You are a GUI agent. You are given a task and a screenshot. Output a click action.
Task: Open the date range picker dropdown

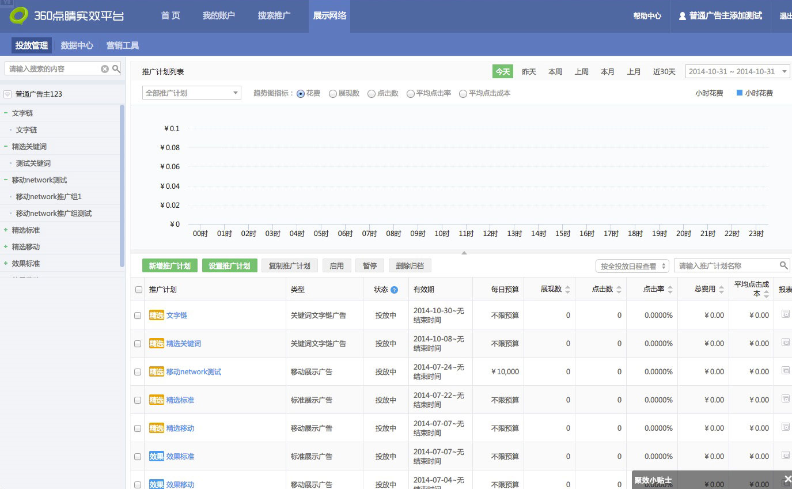click(x=736, y=72)
